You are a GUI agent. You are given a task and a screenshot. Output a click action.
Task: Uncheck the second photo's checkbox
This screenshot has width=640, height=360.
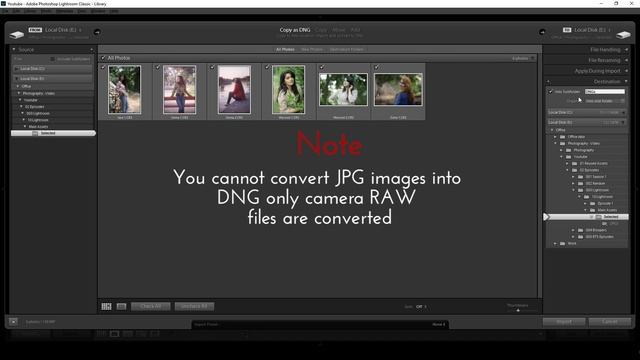[x=158, y=67]
